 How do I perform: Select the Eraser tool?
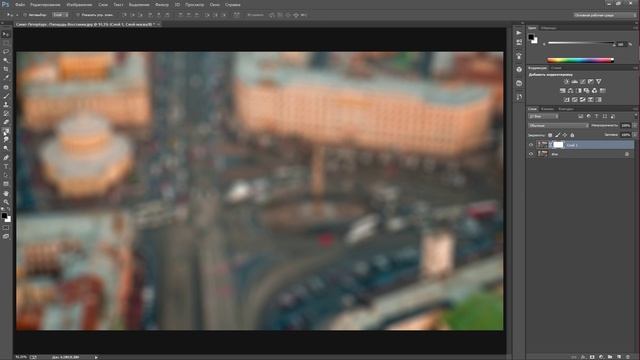(6, 122)
